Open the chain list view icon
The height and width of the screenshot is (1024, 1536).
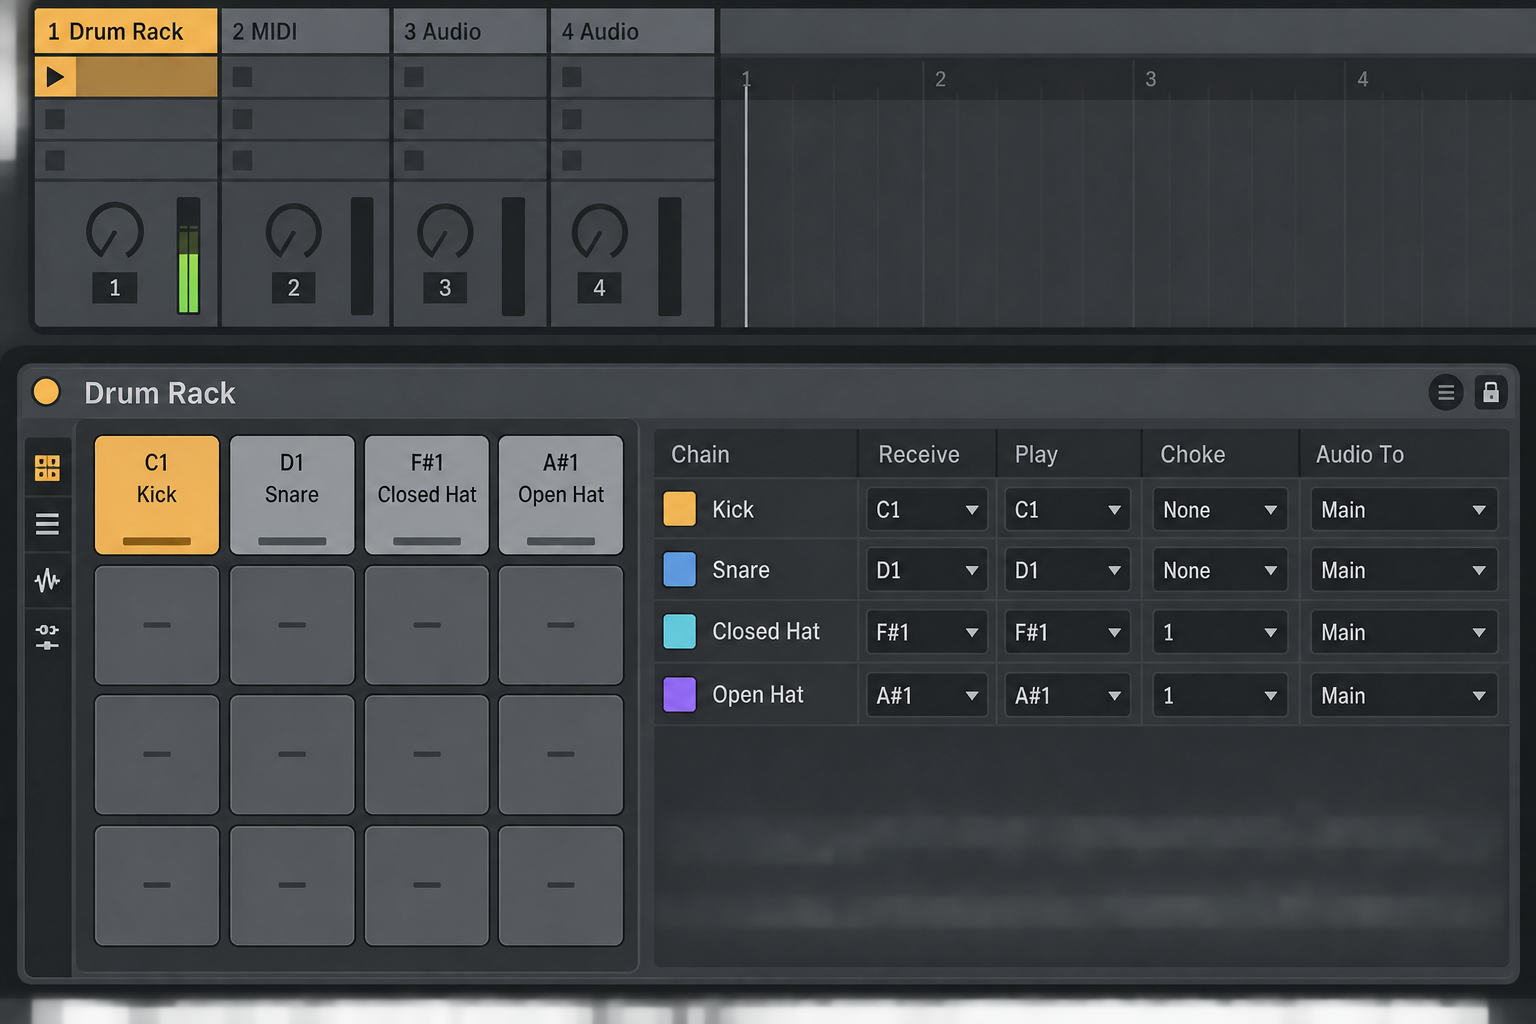point(47,524)
